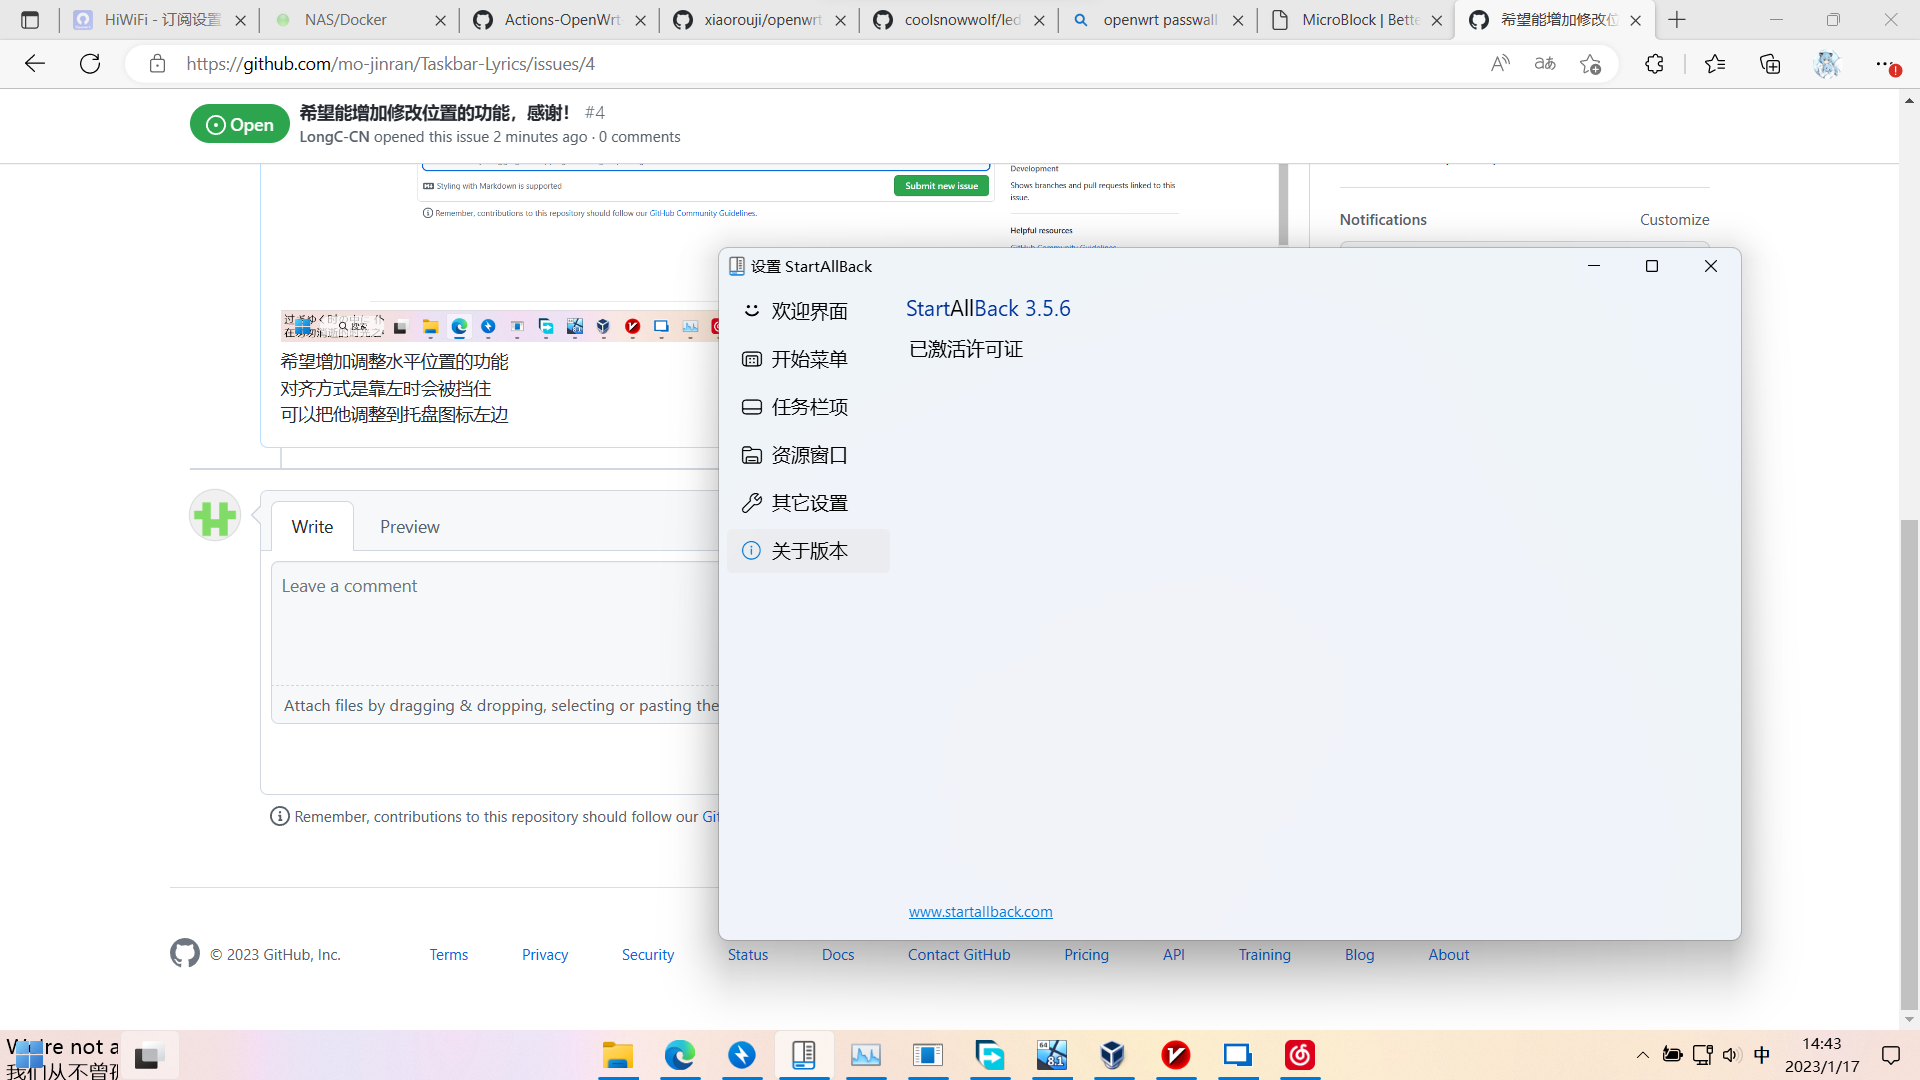Select the 任务栏项 settings section
The image size is (1920, 1080).
(x=808, y=406)
